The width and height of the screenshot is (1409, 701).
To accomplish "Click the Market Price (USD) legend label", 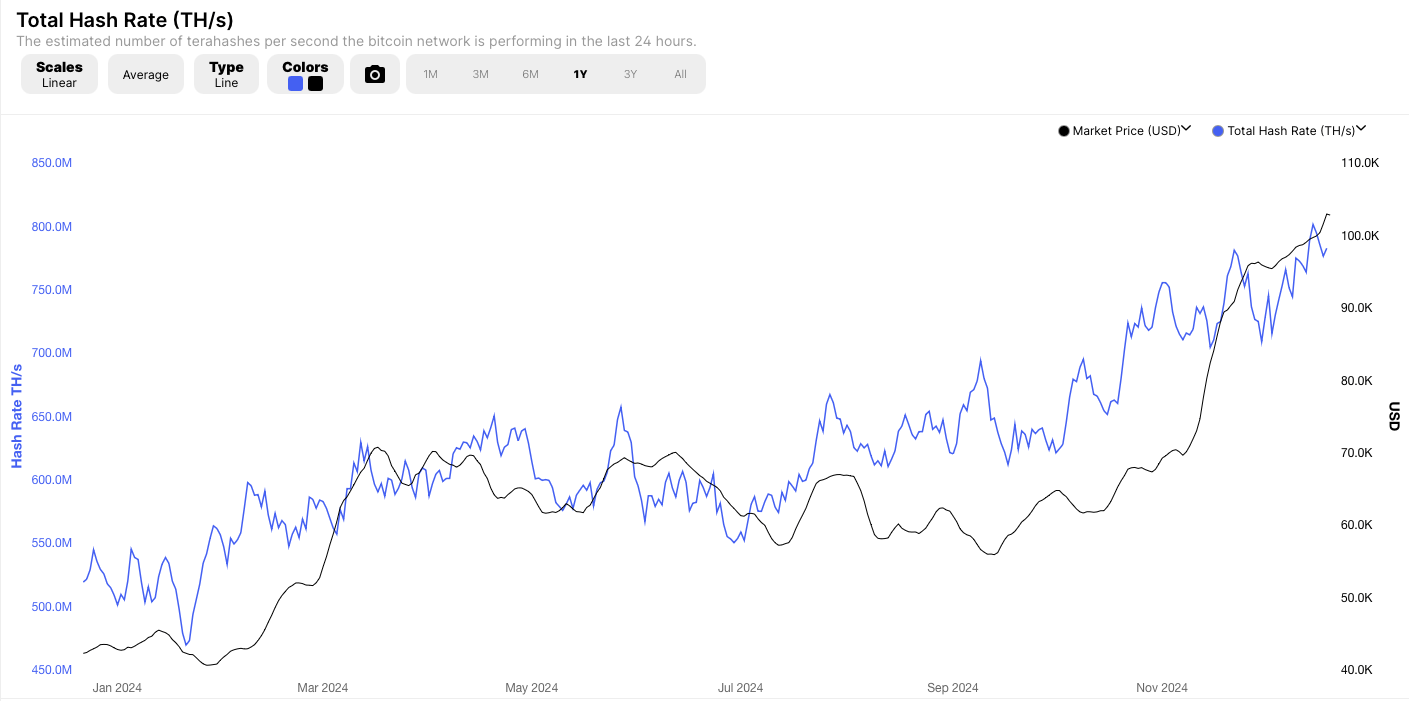I will click(x=1126, y=131).
